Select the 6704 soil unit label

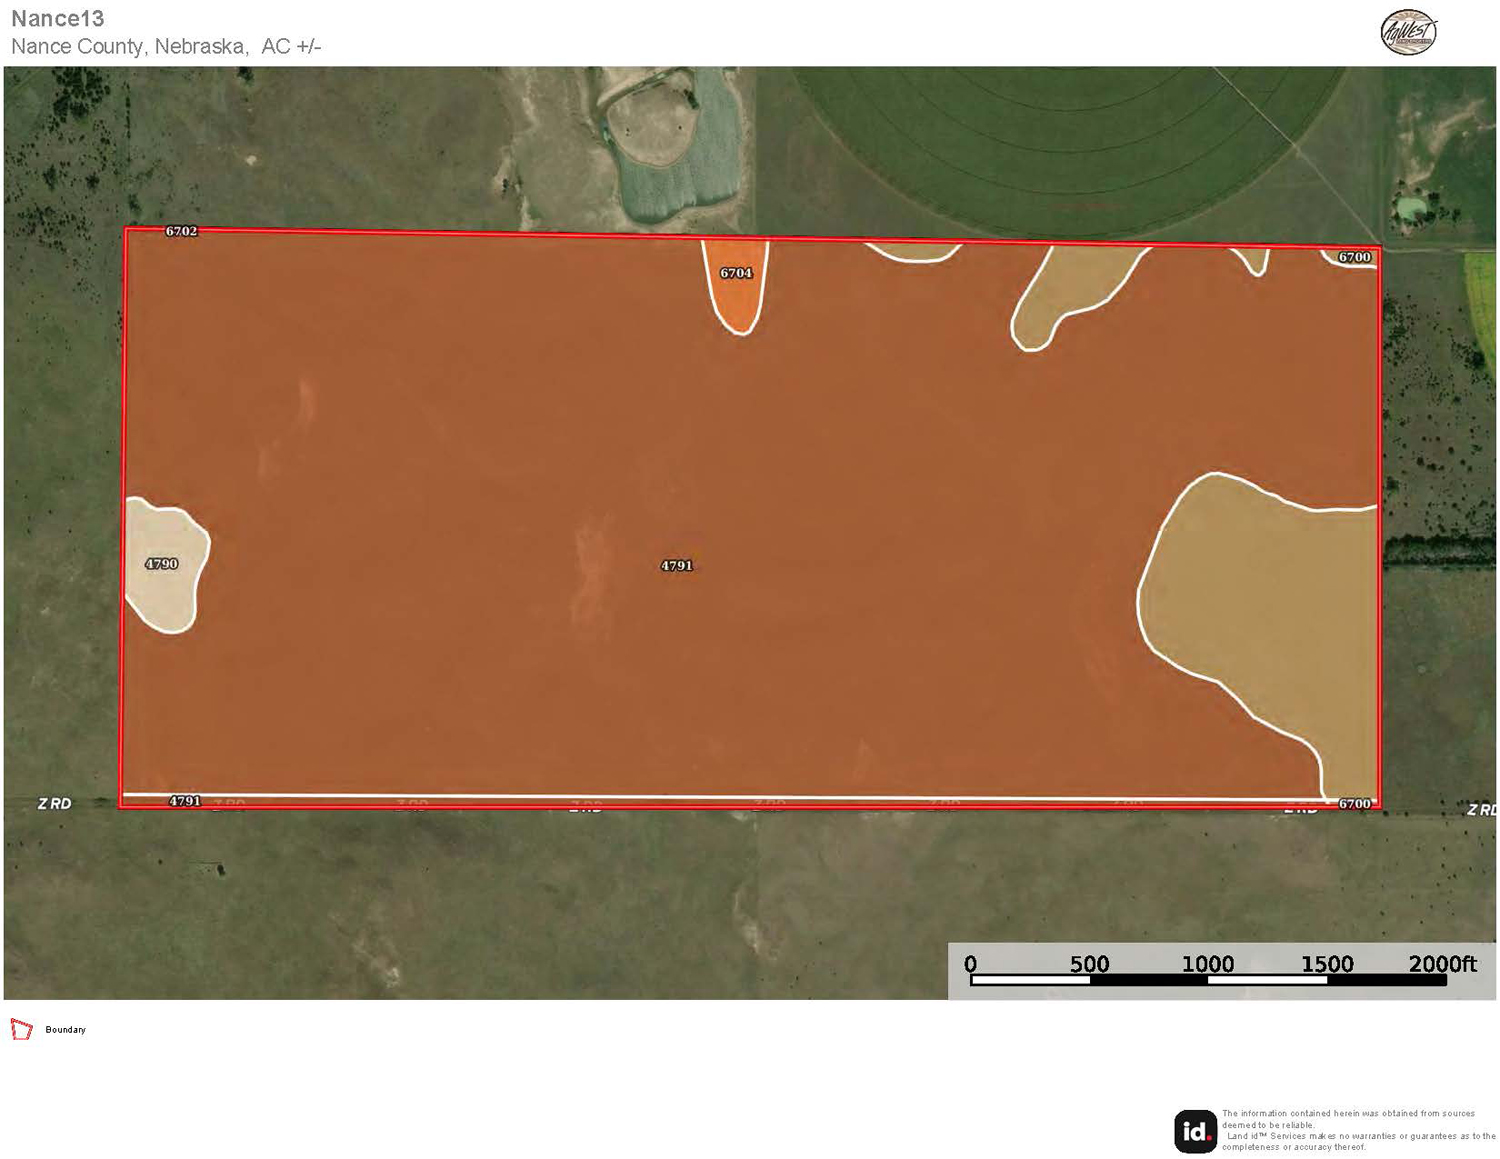[736, 273]
